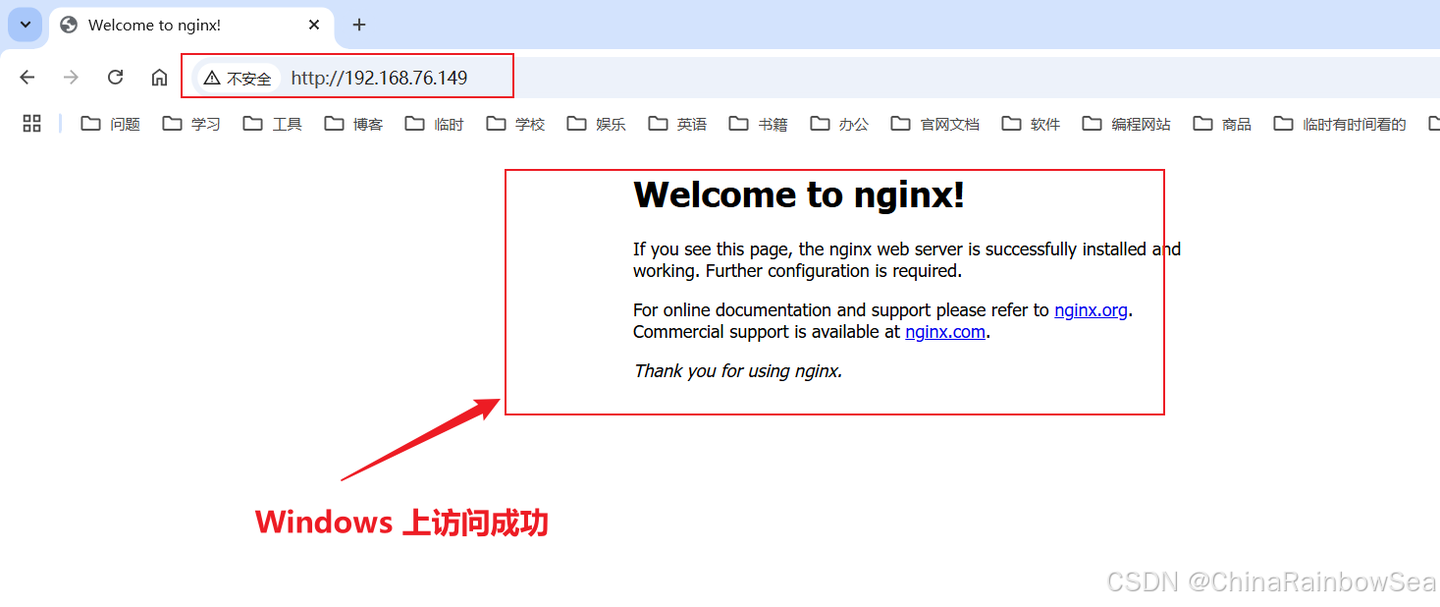The image size is (1440, 607).
Task: Open the 软件 bookmarks folder
Action: point(1031,123)
